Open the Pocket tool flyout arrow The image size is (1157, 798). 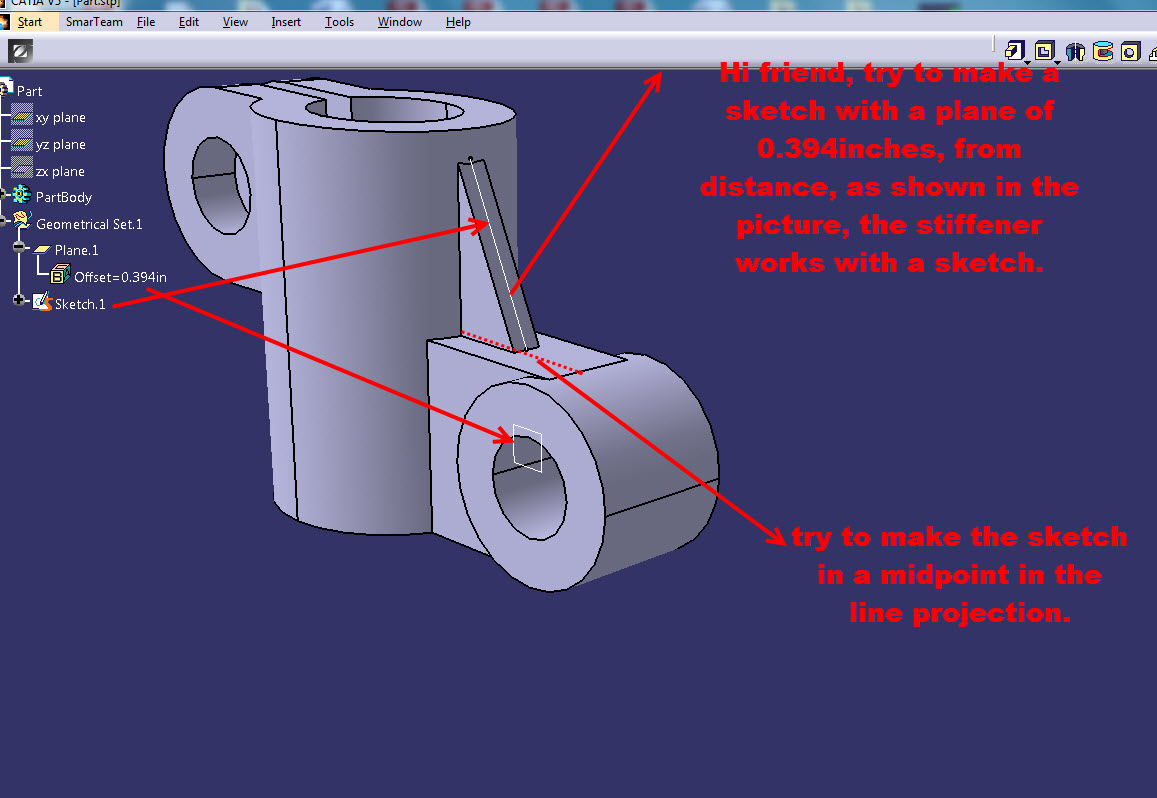coord(1057,63)
